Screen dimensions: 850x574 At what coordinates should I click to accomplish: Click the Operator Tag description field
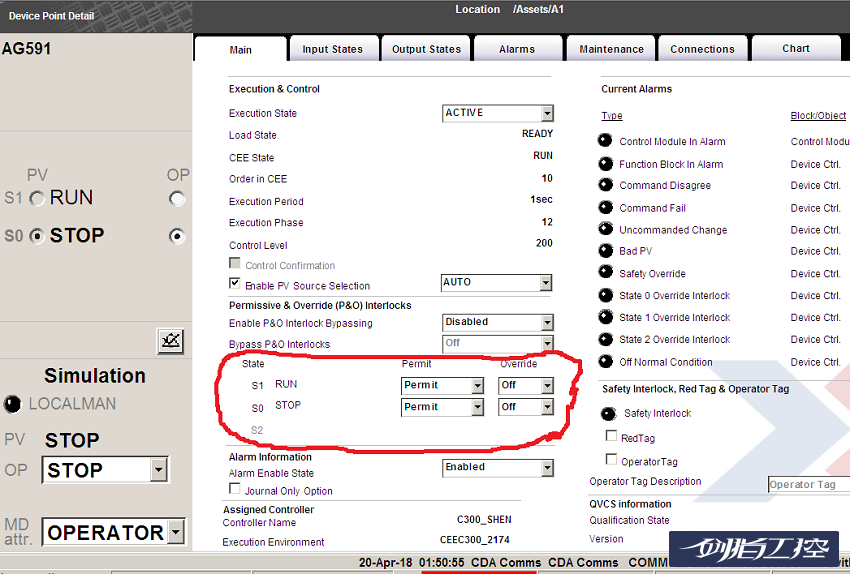pyautogui.click(x=808, y=485)
